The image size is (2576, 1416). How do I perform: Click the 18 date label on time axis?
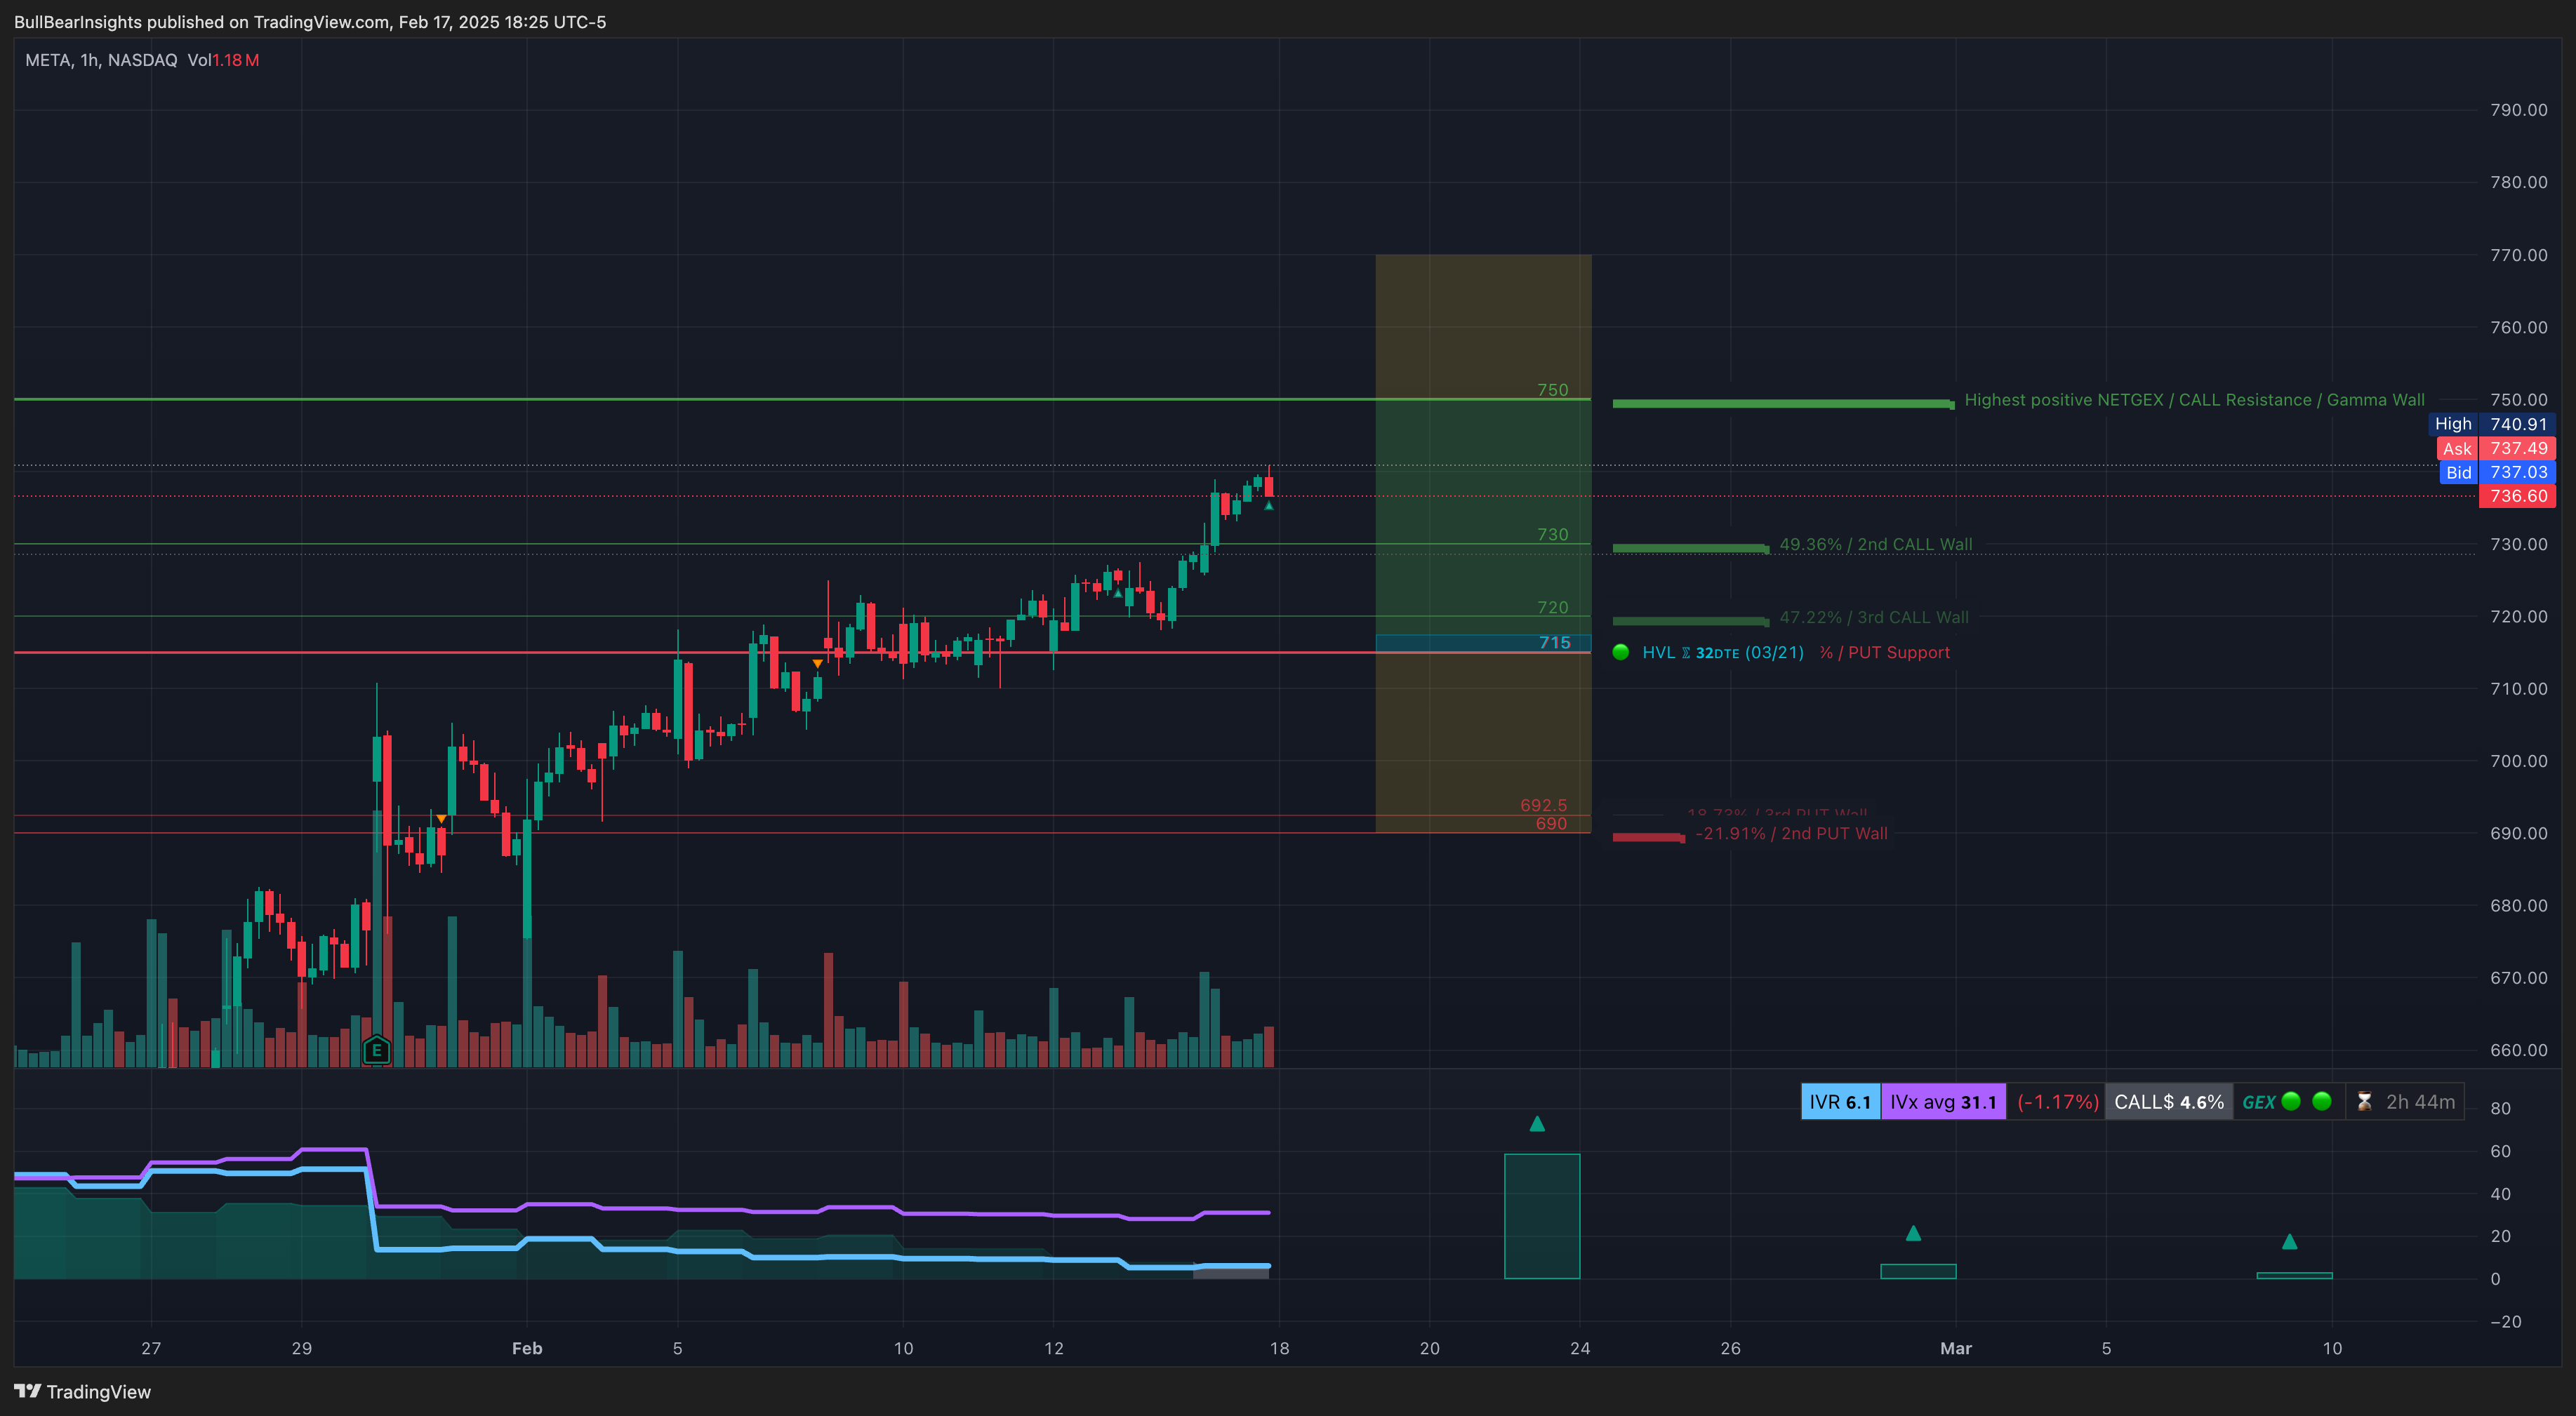tap(1279, 1348)
